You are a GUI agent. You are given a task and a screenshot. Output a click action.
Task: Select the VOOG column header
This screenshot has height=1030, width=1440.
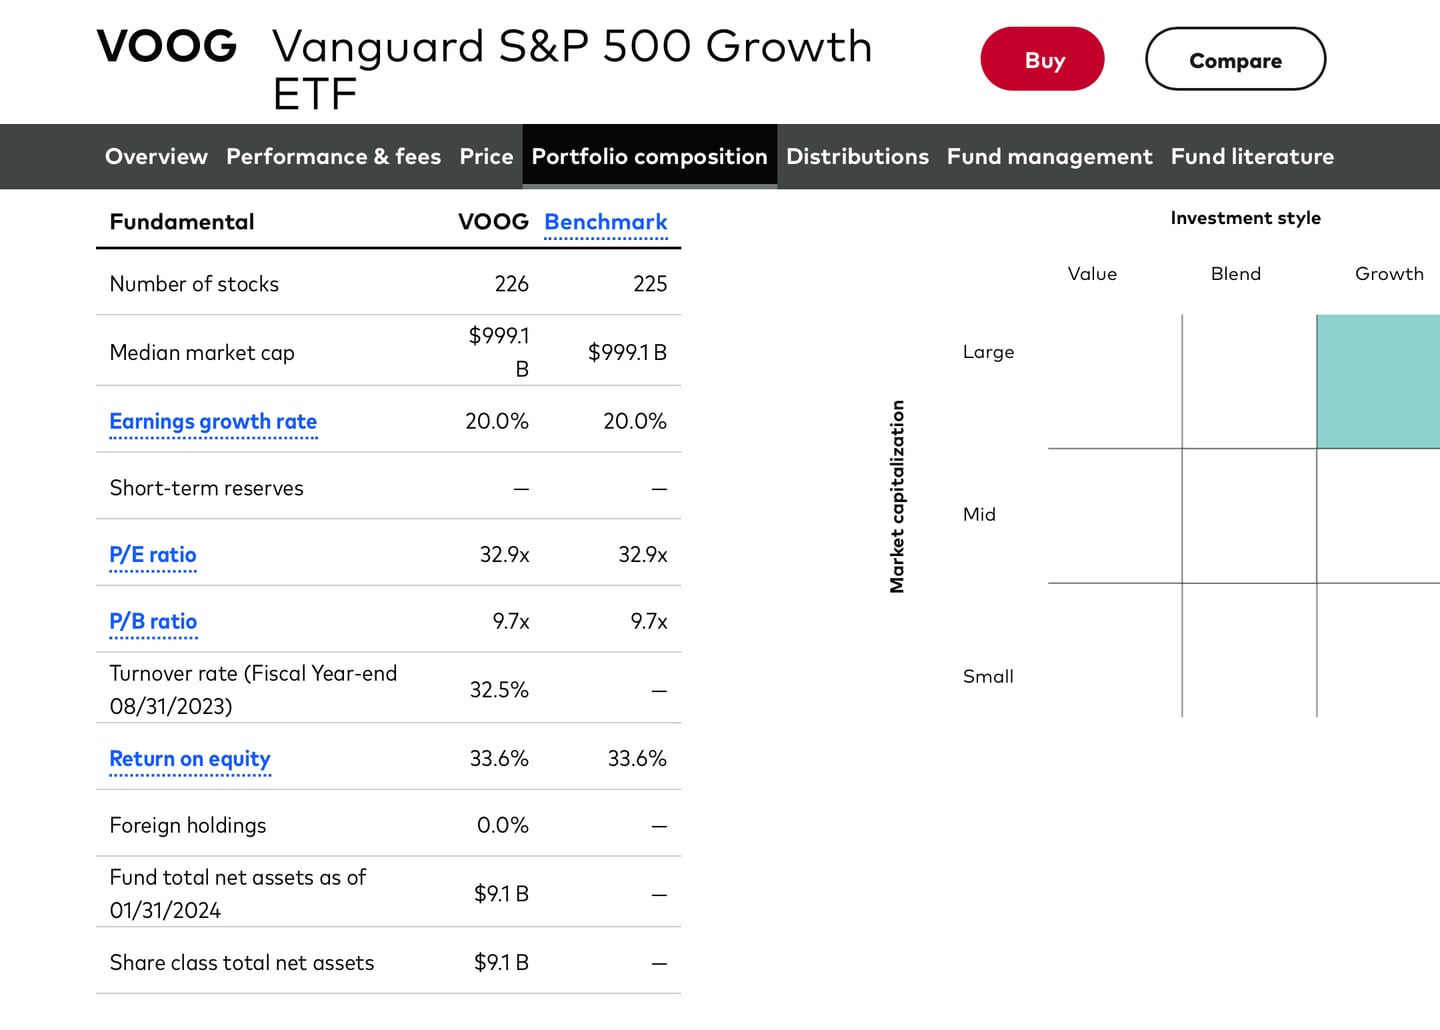point(493,222)
